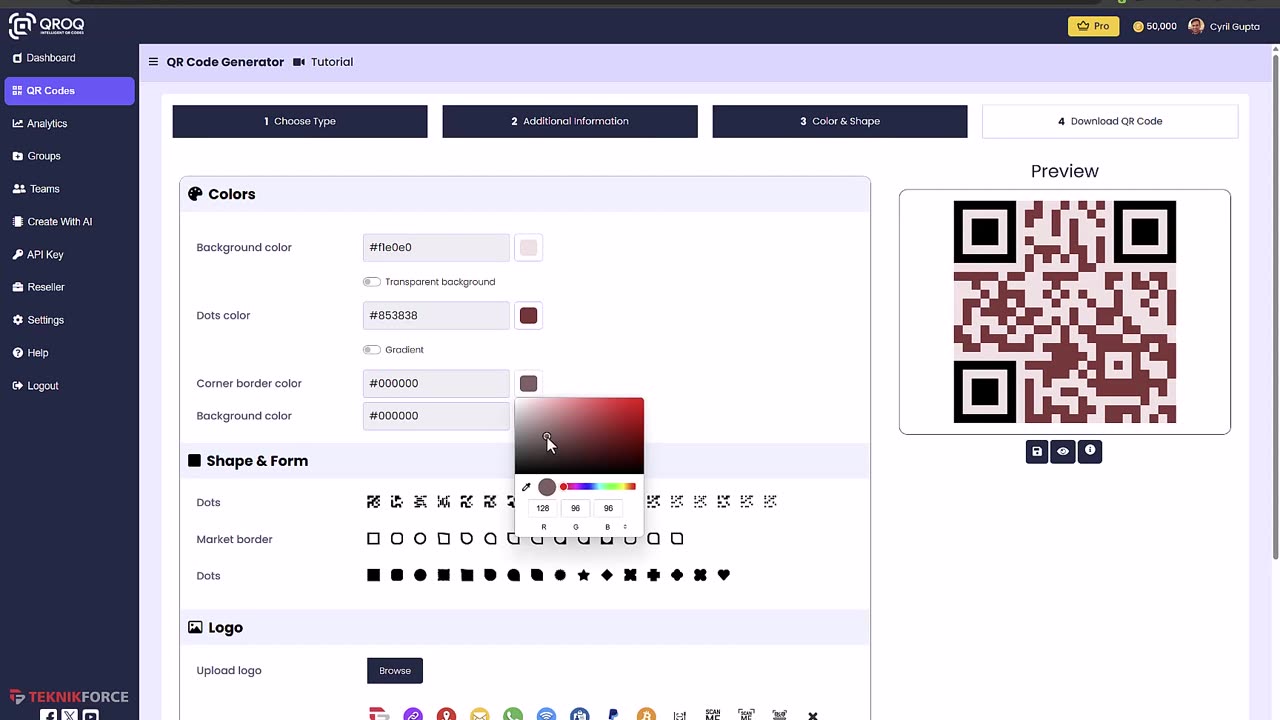
Task: Select the rounded solid square in bottom Dots row
Action: [x=397, y=575]
